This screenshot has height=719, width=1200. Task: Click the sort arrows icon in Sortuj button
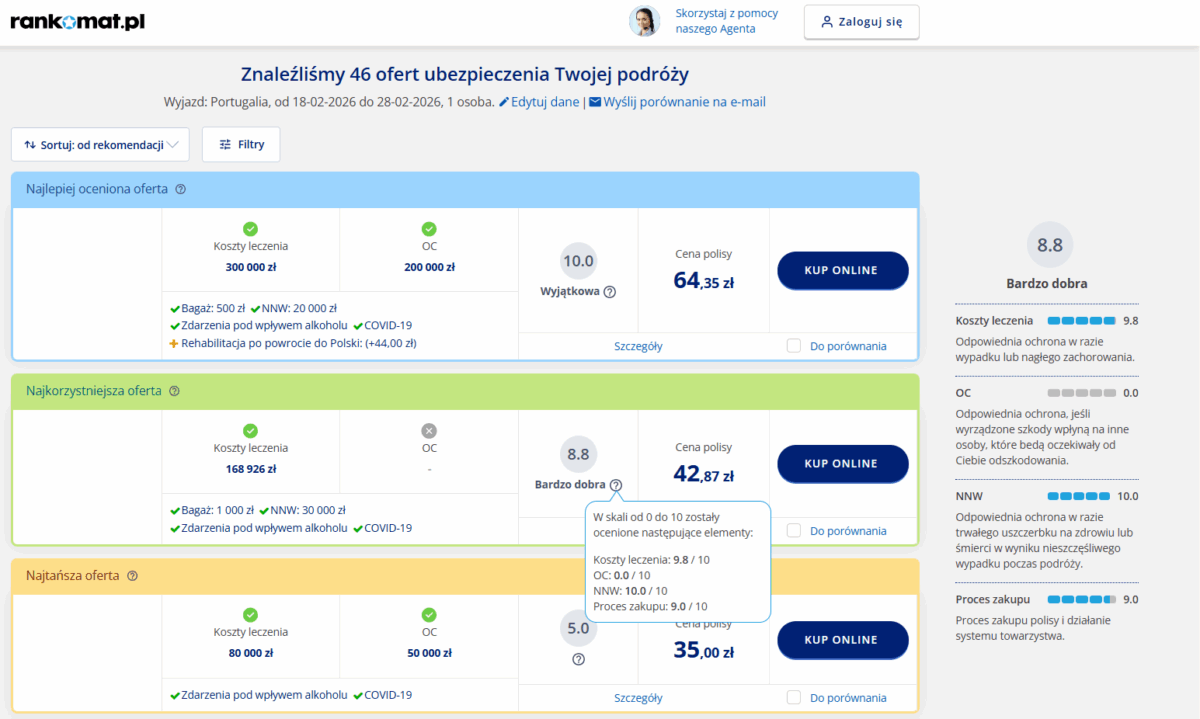point(28,144)
